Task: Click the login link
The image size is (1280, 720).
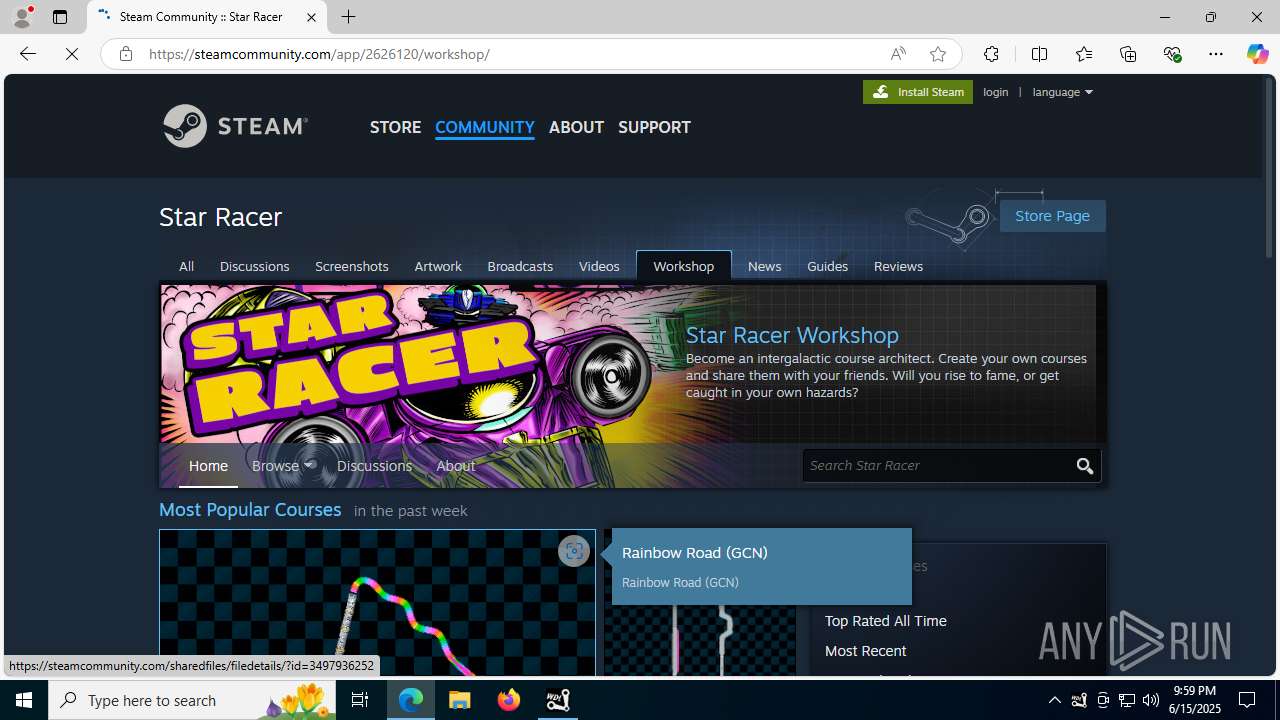Action: click(995, 92)
